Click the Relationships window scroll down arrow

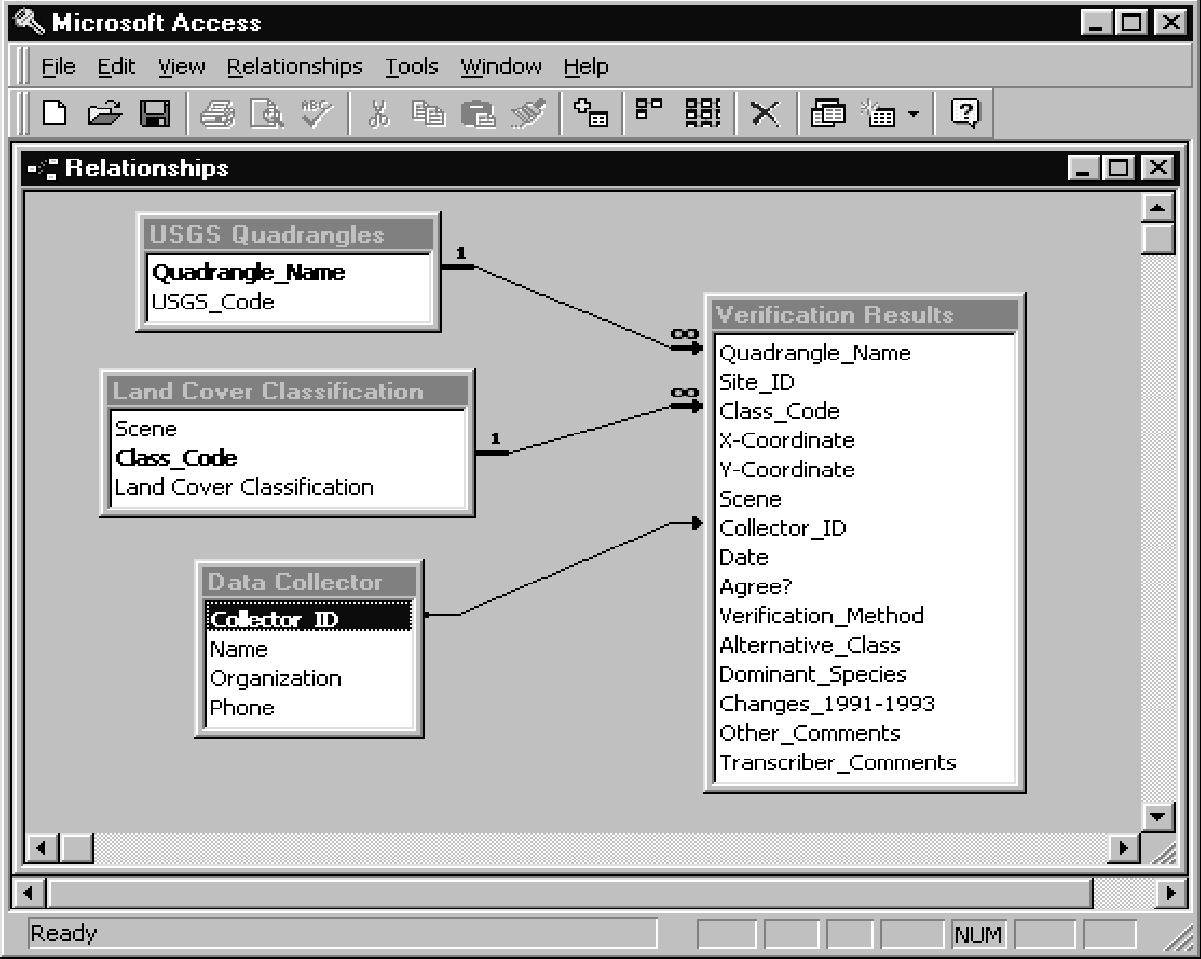[x=1158, y=816]
